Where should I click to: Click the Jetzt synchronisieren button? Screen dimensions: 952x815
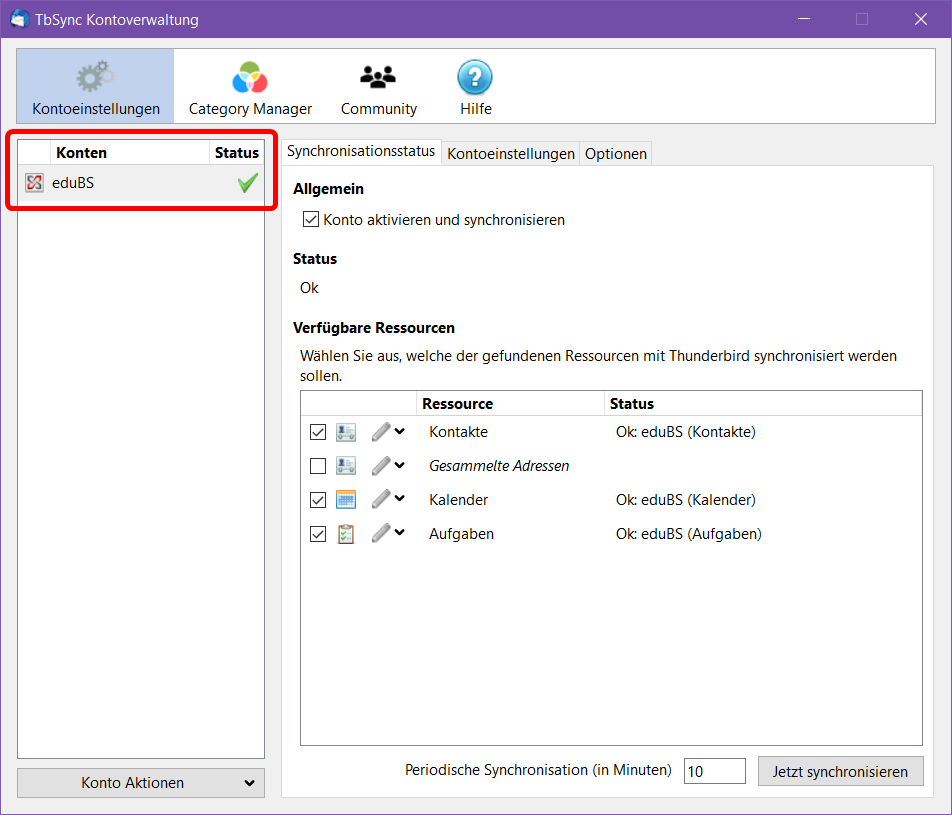click(x=840, y=771)
